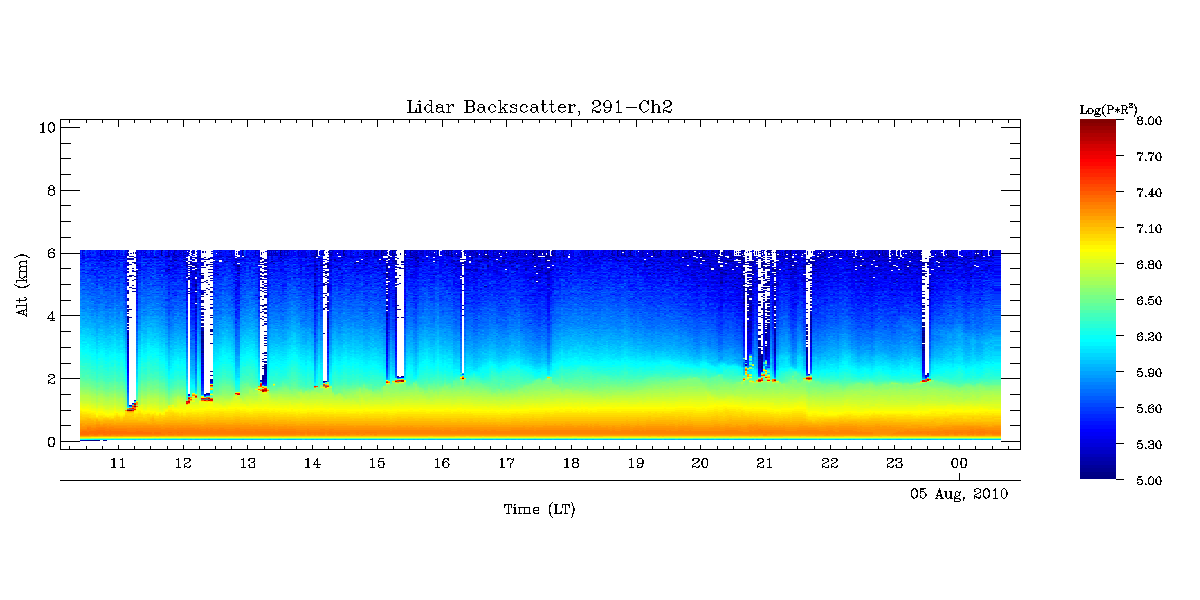Click time axis label 11
This screenshot has height=600, width=1200.
click(x=118, y=464)
